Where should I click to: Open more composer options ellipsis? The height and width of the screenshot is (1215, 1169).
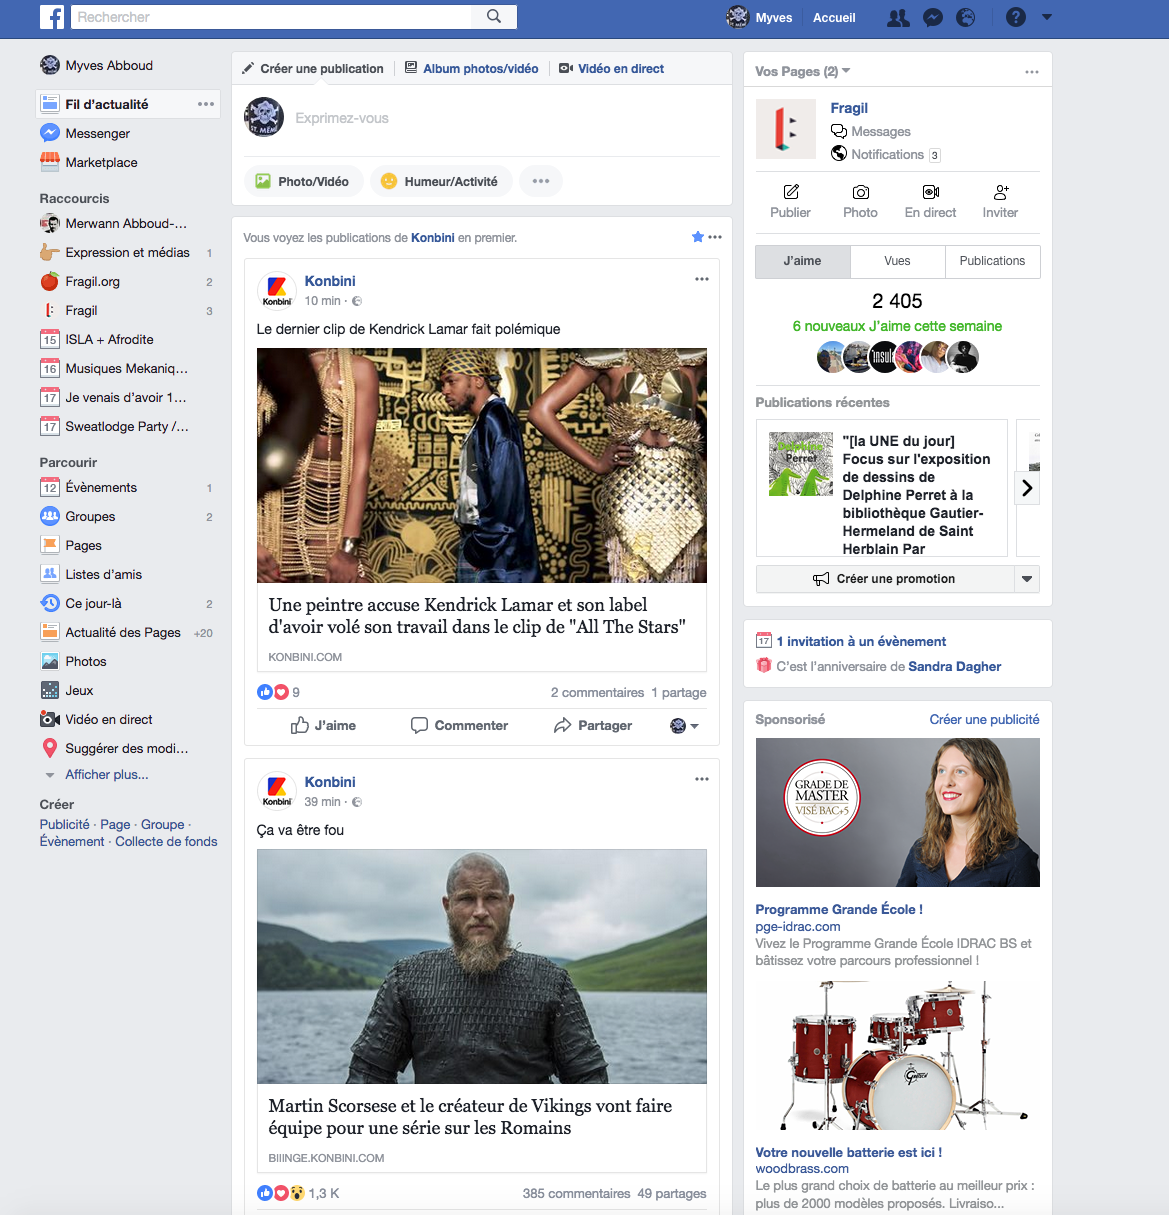tap(541, 181)
